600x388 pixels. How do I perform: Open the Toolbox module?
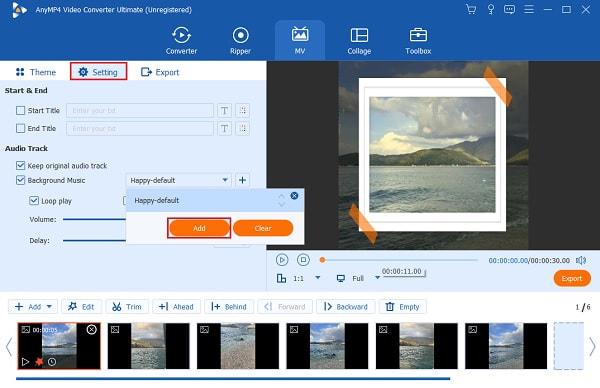click(x=418, y=41)
